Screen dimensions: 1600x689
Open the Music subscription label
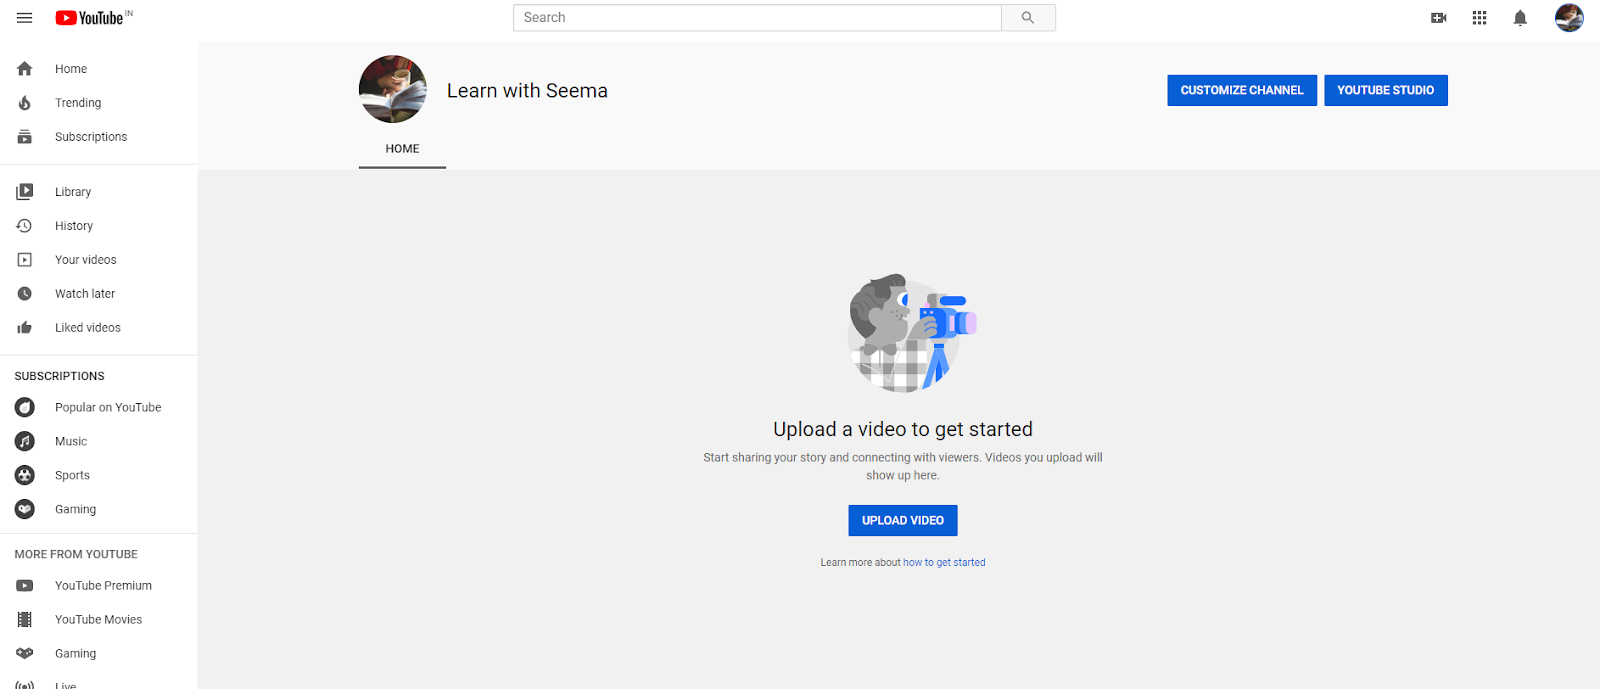point(71,441)
